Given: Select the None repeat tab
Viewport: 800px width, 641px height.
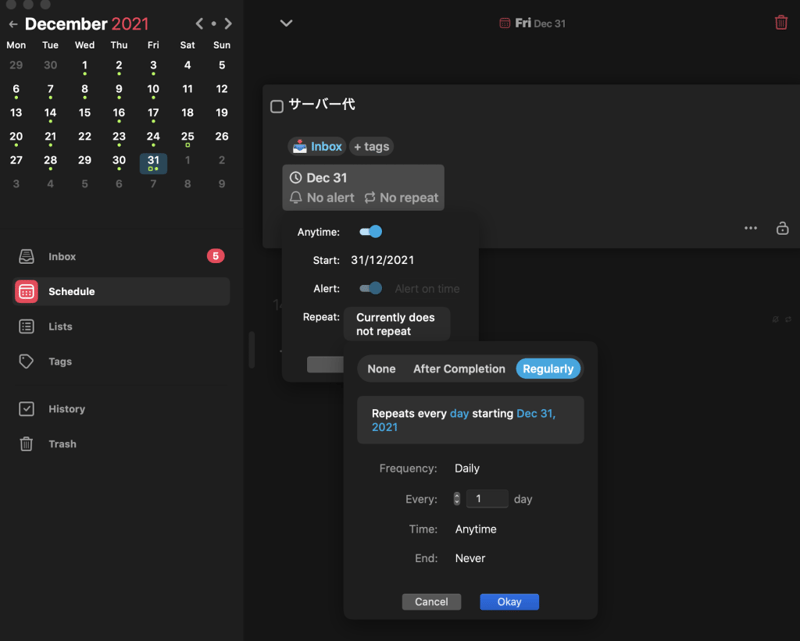Looking at the screenshot, I should tap(381, 369).
